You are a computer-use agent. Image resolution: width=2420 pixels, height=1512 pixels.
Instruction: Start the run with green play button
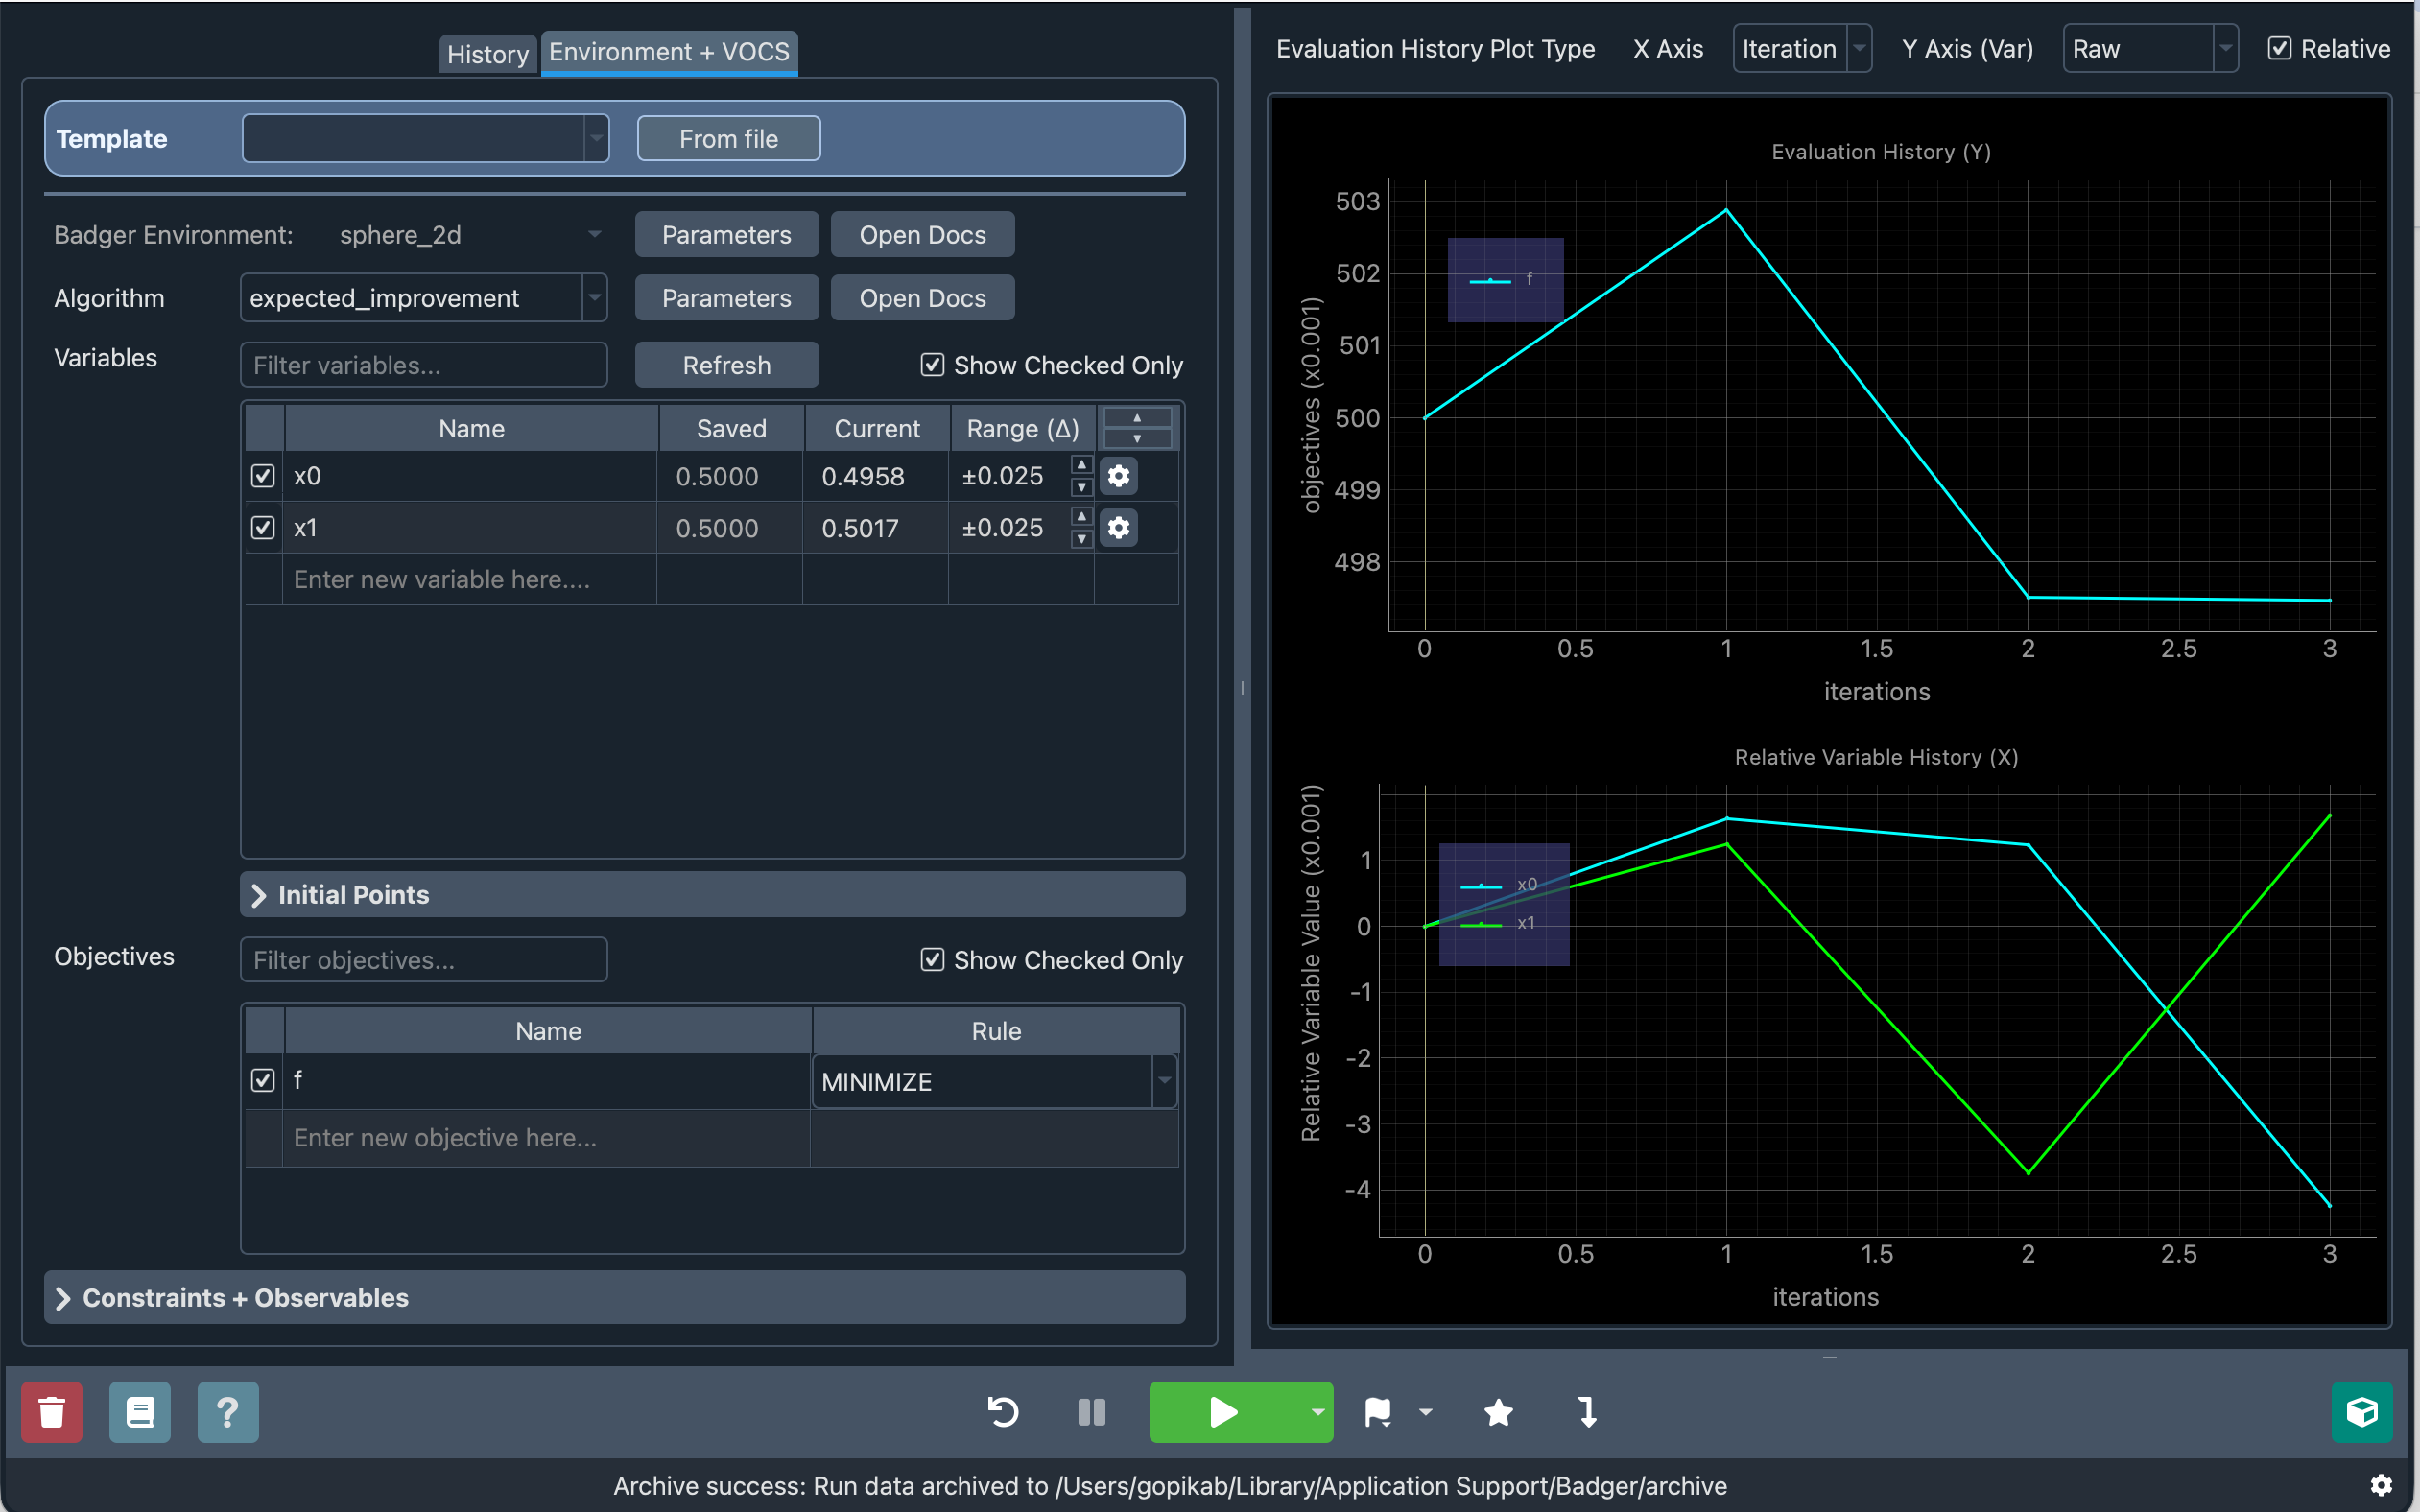coord(1224,1411)
